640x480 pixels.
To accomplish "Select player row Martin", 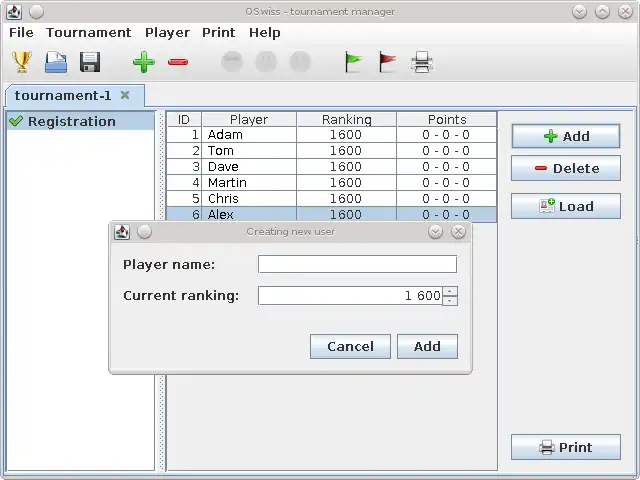I will pos(331,182).
